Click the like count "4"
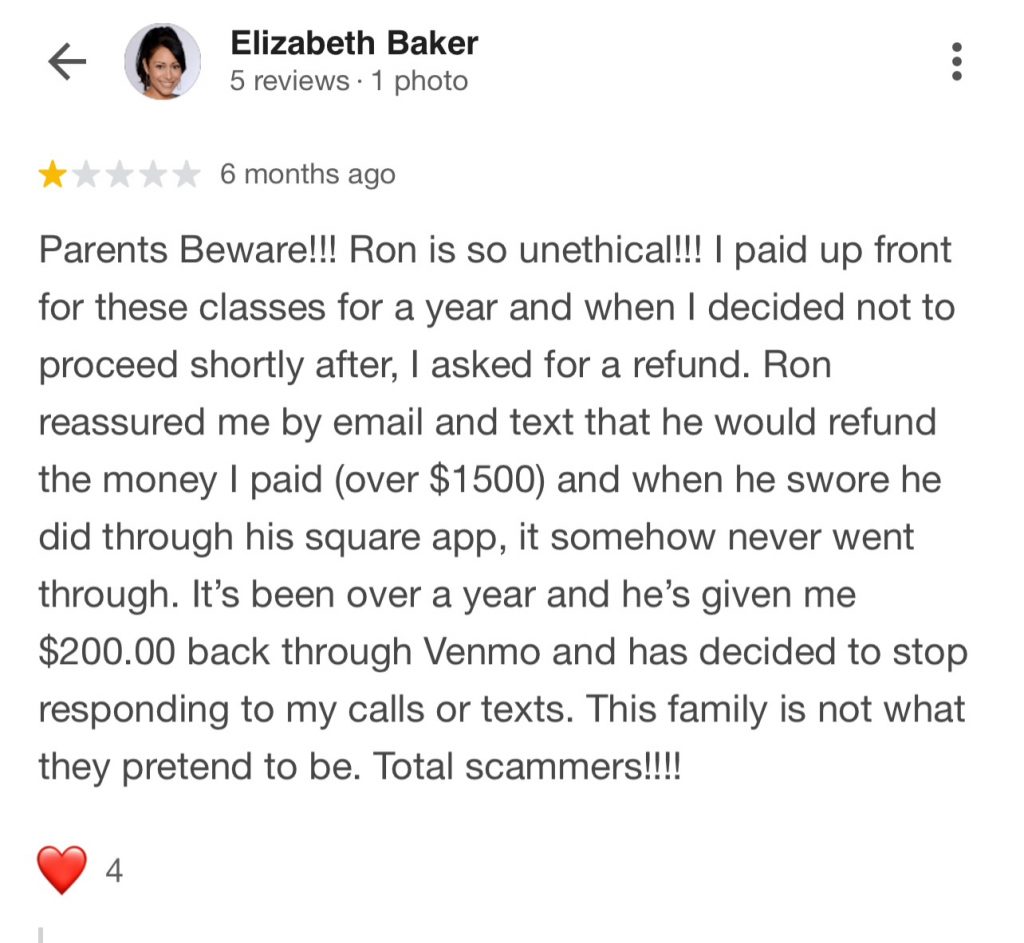This screenshot has height=943, width=1024. [114, 872]
